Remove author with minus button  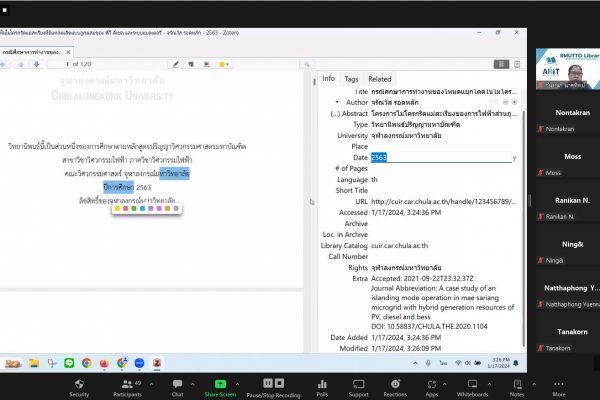[x=505, y=102]
